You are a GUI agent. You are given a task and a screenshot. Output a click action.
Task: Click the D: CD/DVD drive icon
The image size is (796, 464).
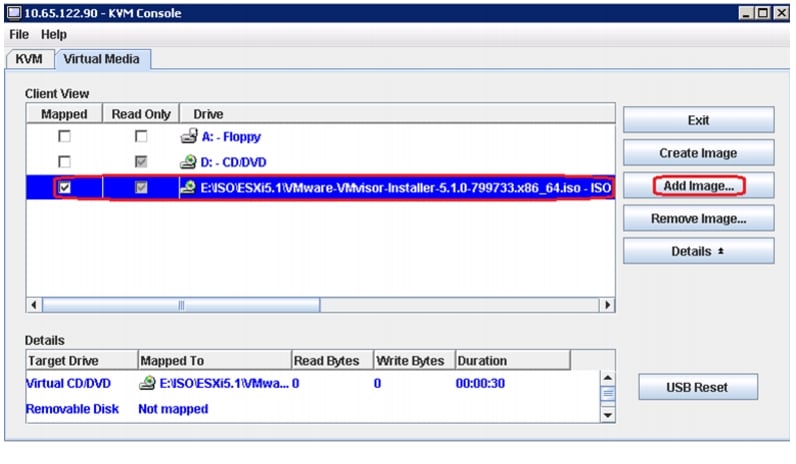[188, 162]
